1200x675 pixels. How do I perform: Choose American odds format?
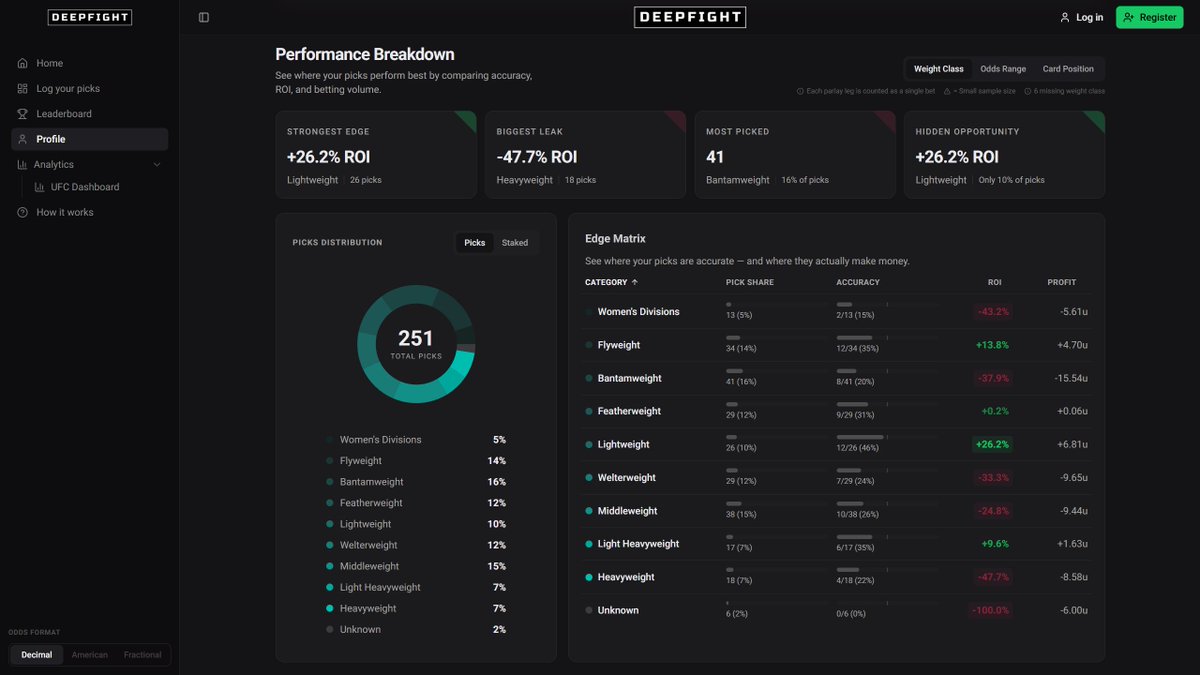coord(90,655)
